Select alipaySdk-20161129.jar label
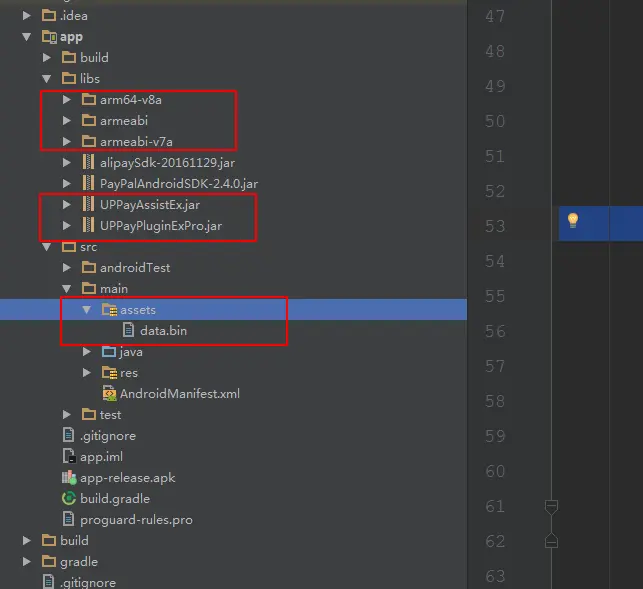Screen dimensions: 643x589 168,163
